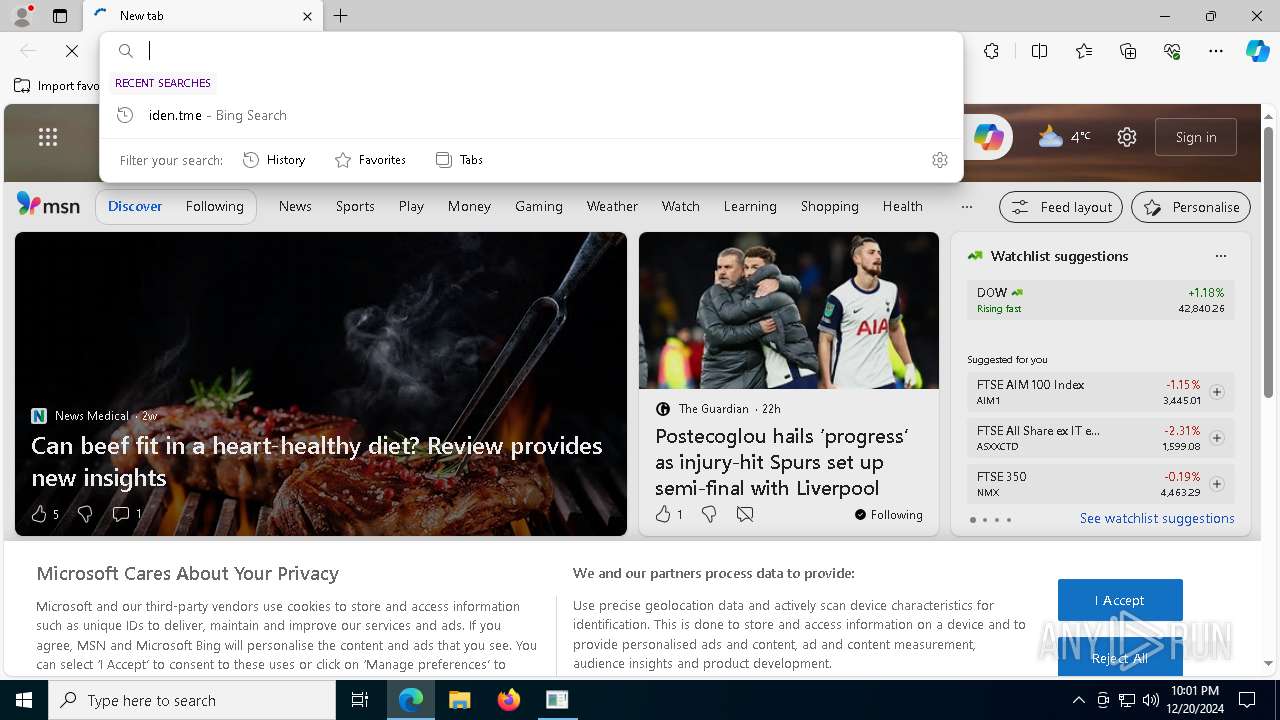Toggle Split screen view
This screenshot has width=1280, height=720.
(x=1039, y=51)
